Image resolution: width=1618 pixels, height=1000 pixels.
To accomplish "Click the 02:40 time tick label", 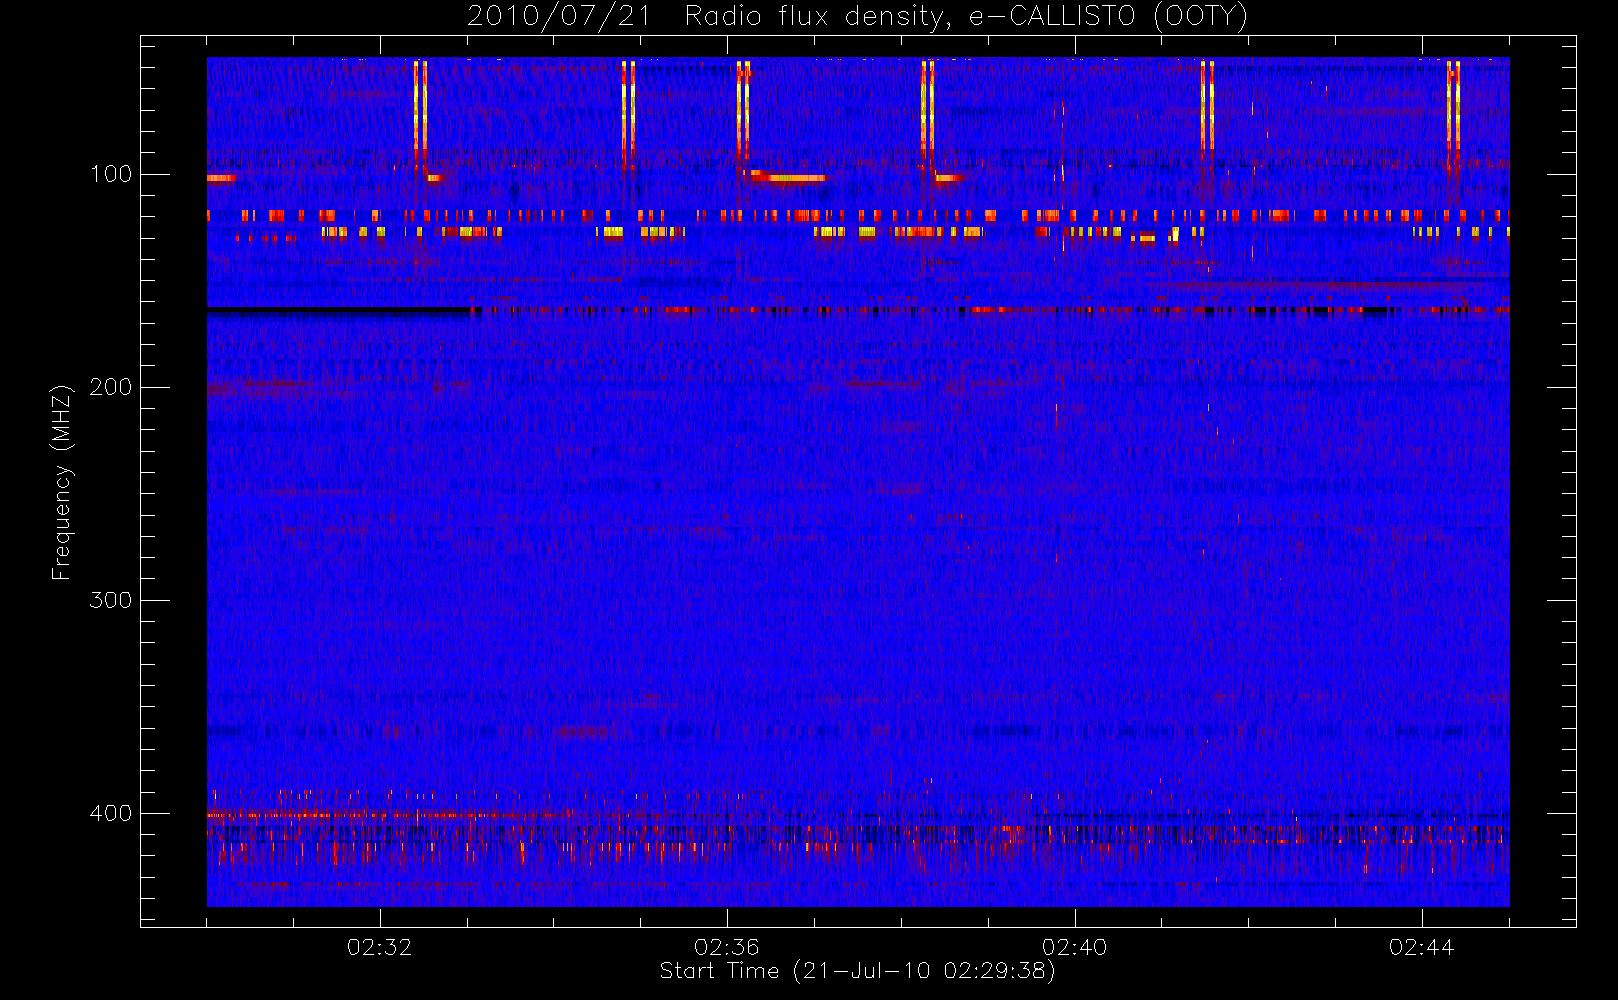I will point(1074,947).
